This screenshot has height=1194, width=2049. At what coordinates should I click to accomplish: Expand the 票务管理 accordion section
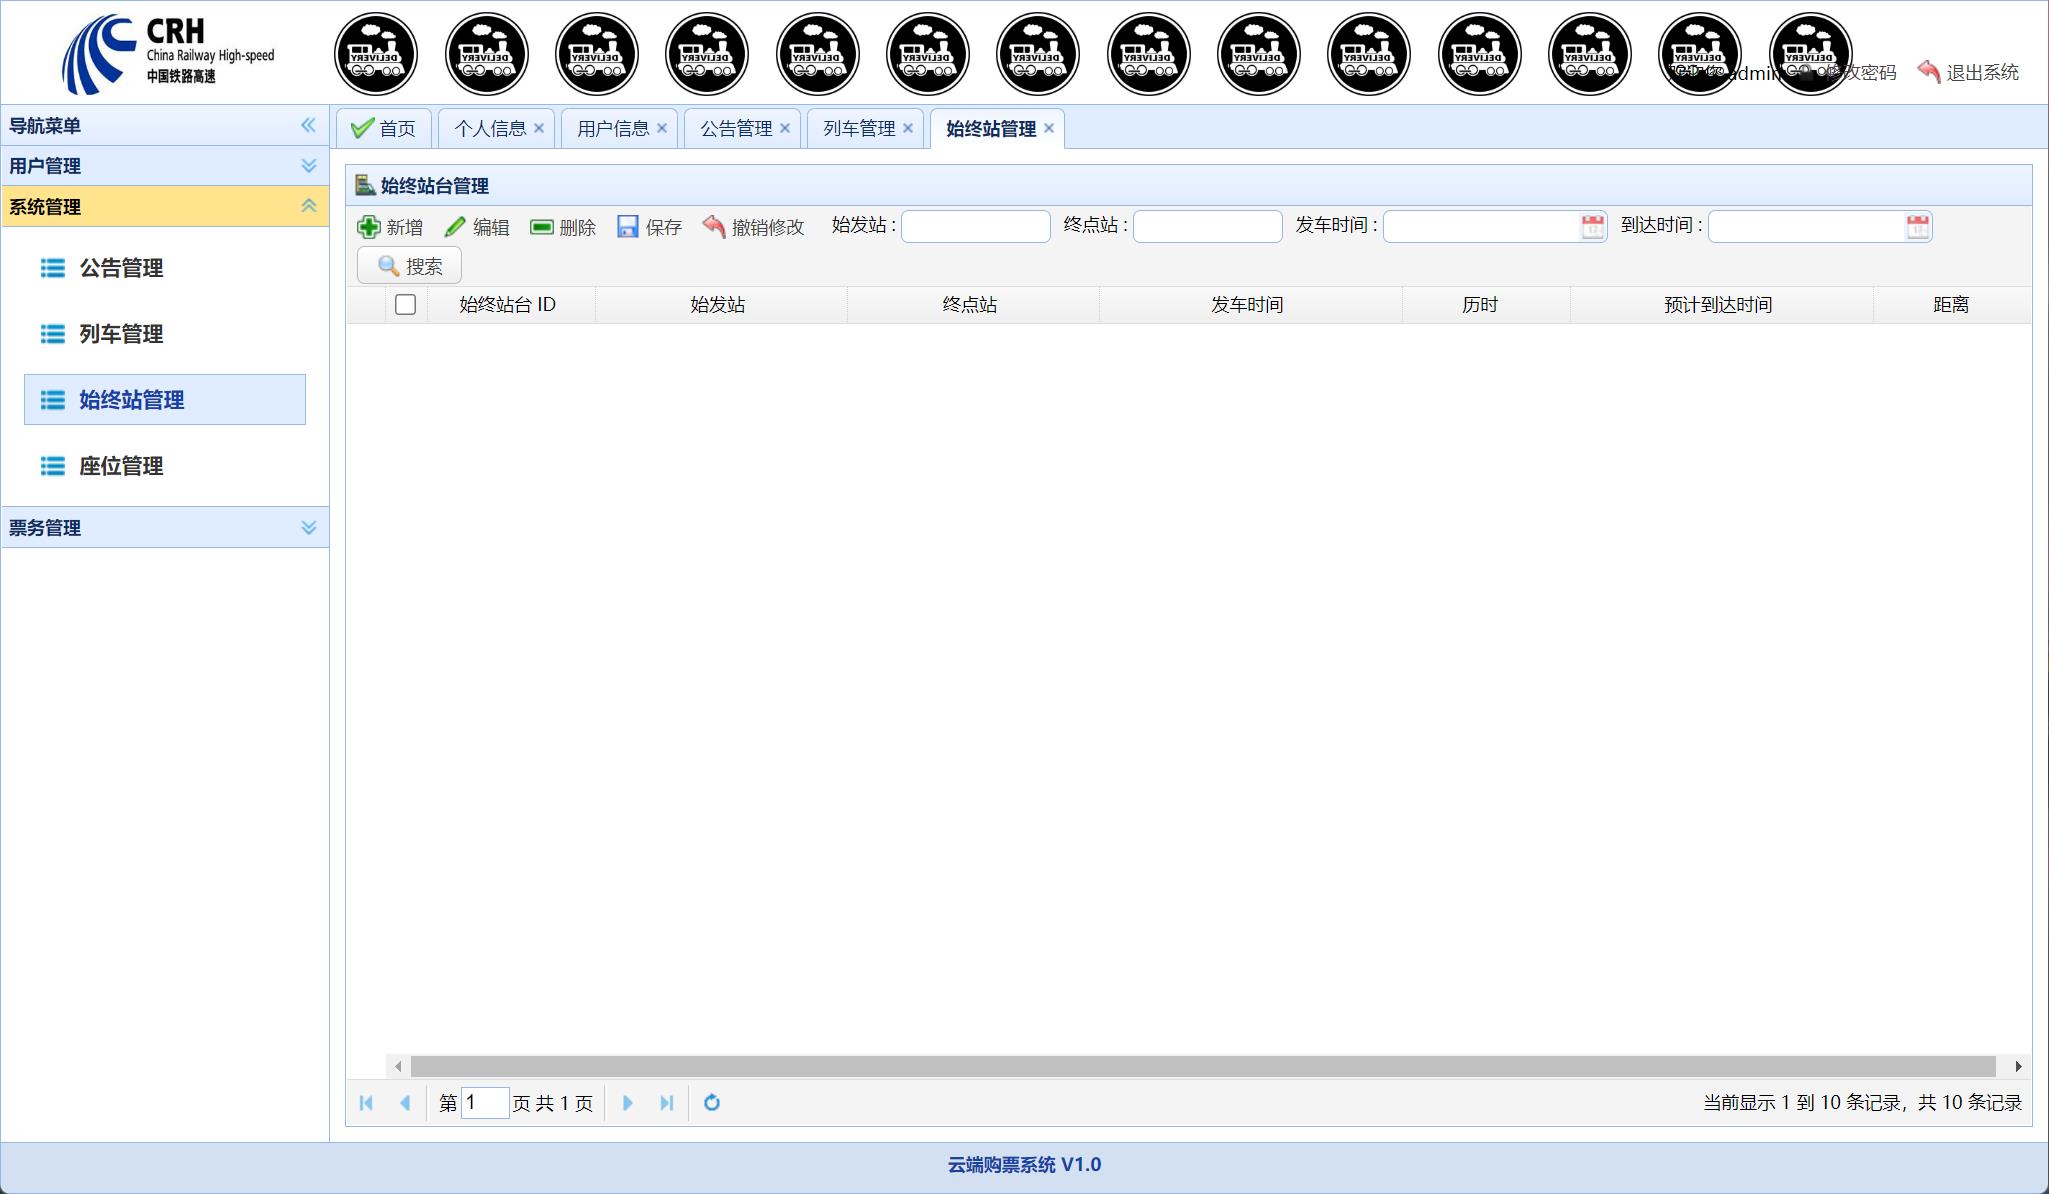click(309, 527)
